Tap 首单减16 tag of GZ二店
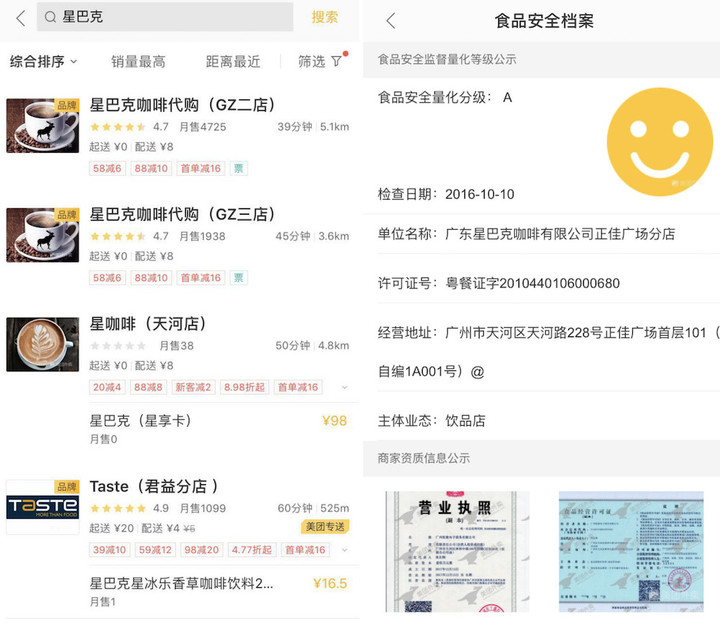Viewport: 720px width, 624px height. click(201, 169)
